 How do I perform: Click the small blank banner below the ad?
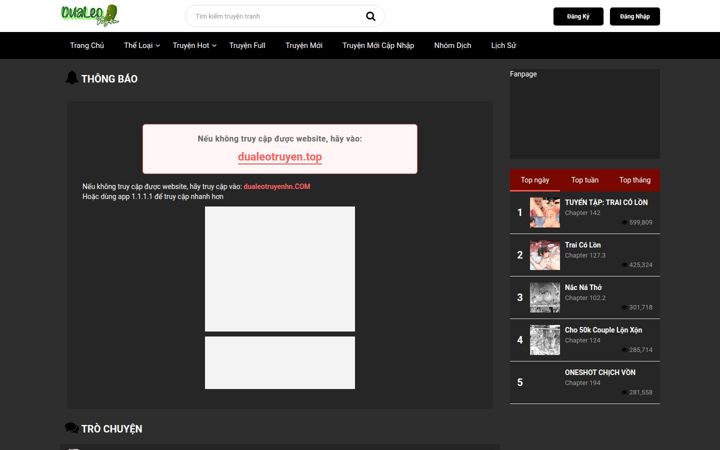280,363
